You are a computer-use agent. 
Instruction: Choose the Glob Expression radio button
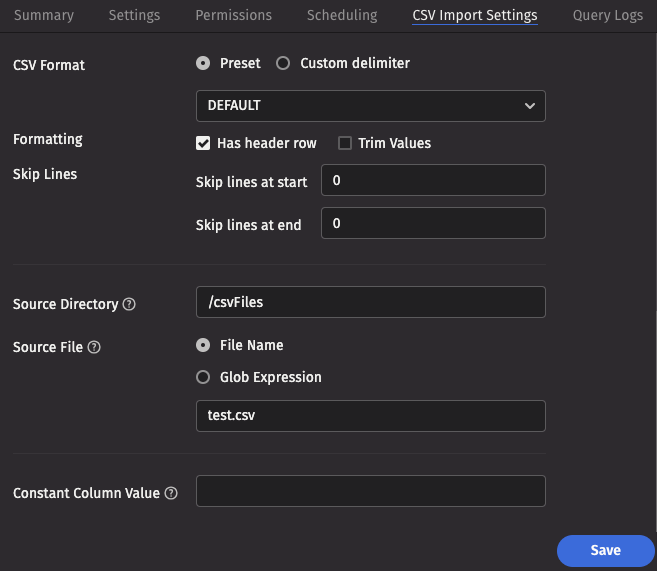pos(203,377)
